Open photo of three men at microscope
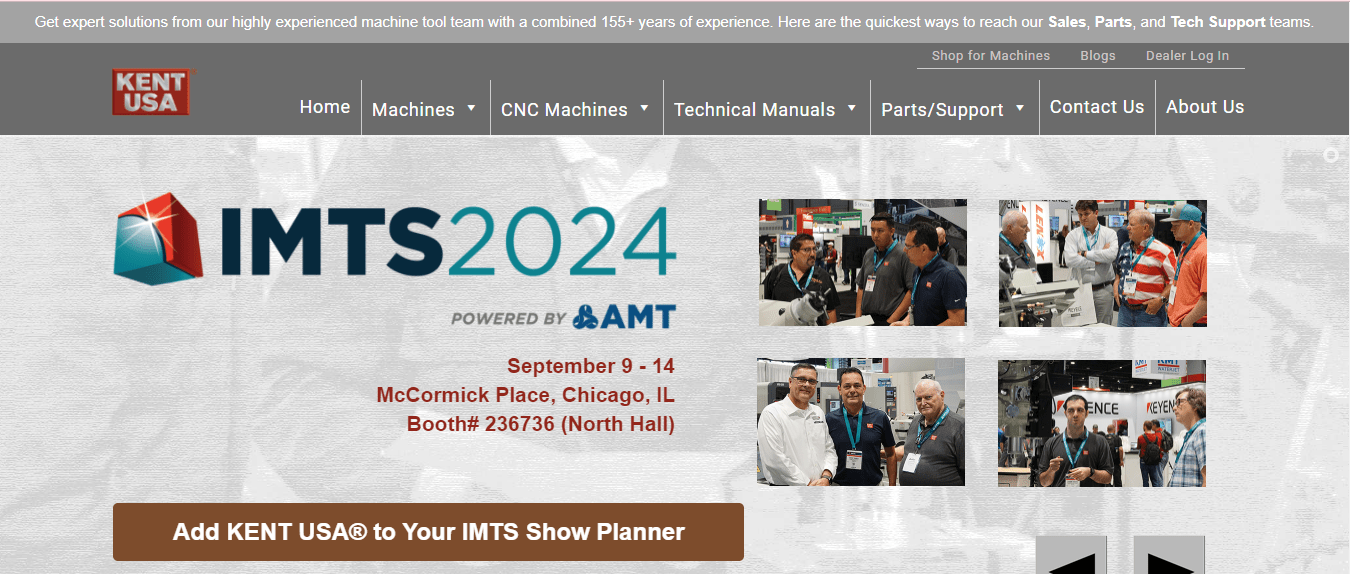Image resolution: width=1350 pixels, height=574 pixels. pos(863,262)
